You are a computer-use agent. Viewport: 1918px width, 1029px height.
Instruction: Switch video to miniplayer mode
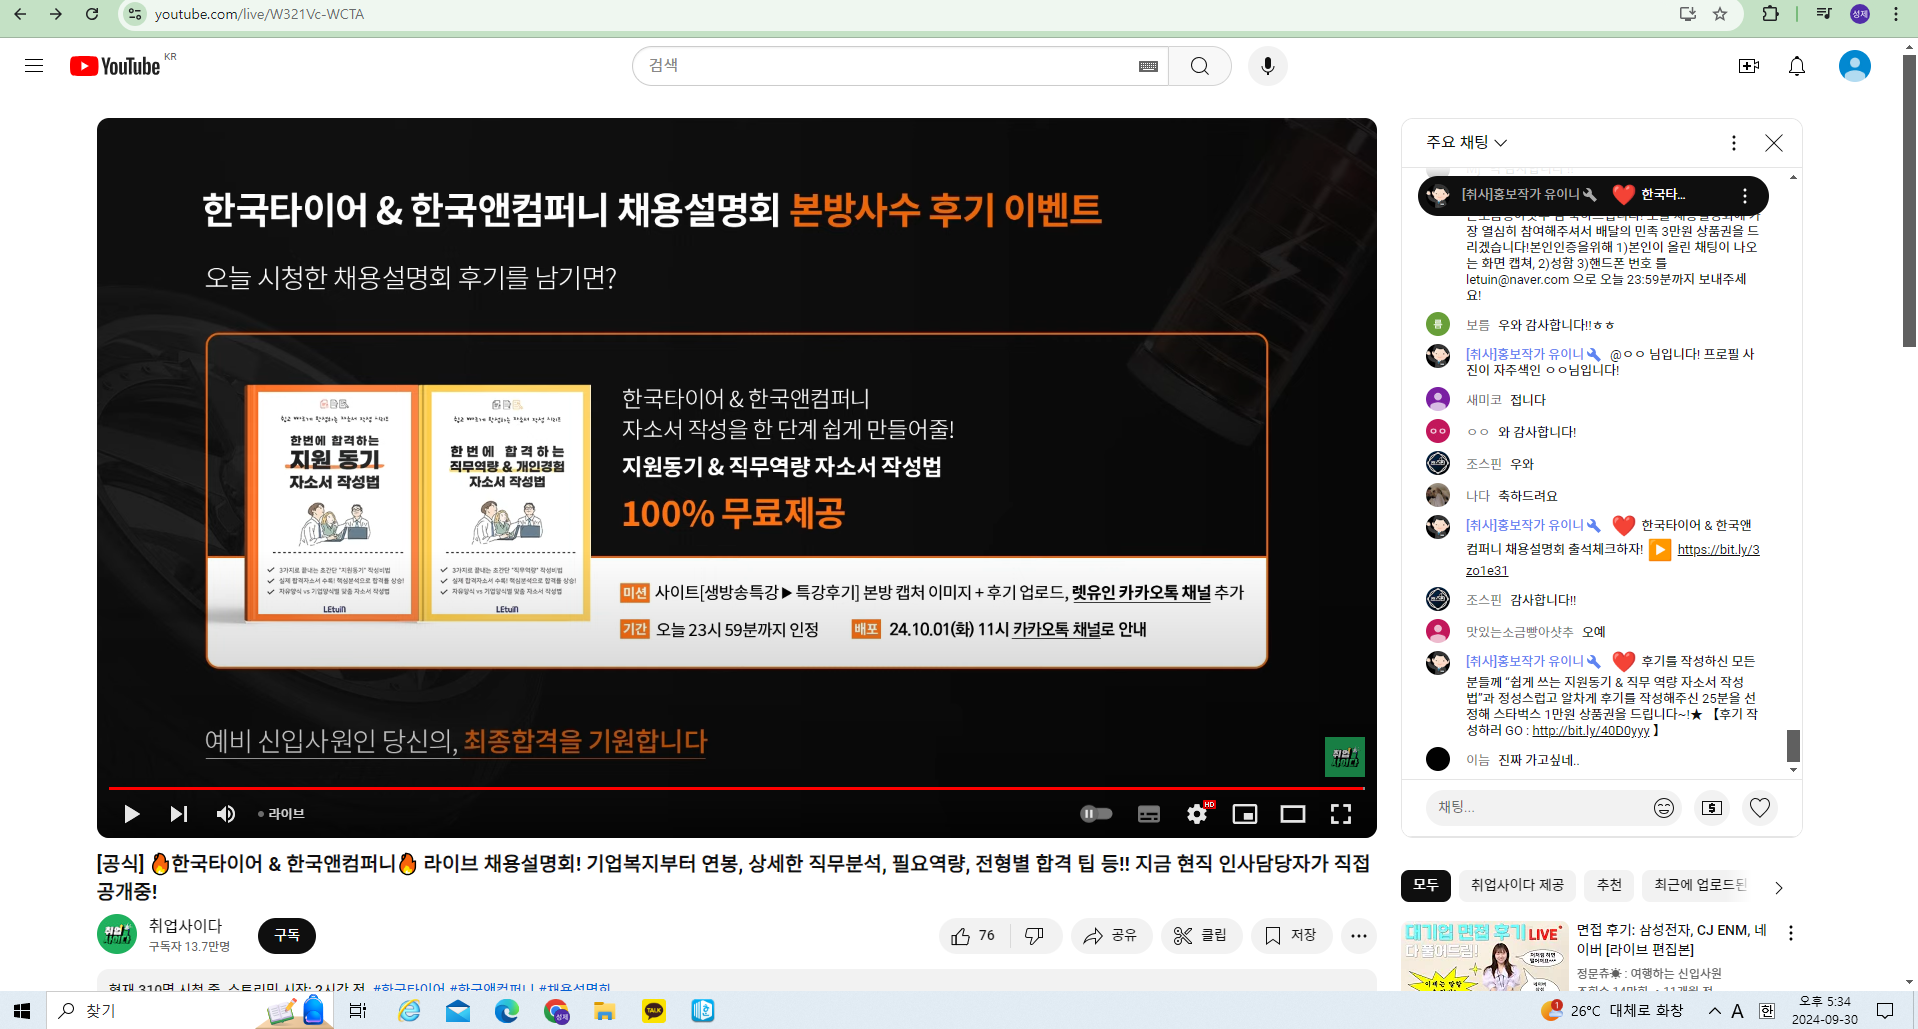tap(1244, 814)
